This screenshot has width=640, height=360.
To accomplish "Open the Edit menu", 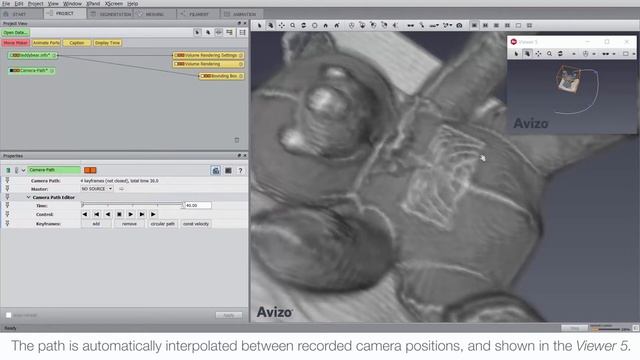I will pos(19,3).
